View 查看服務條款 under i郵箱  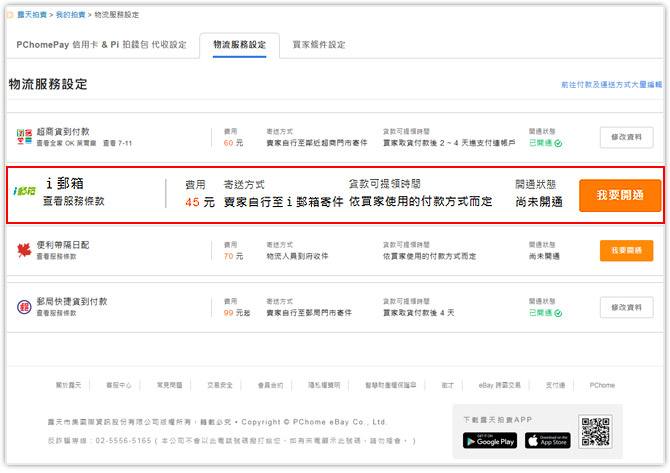point(74,201)
